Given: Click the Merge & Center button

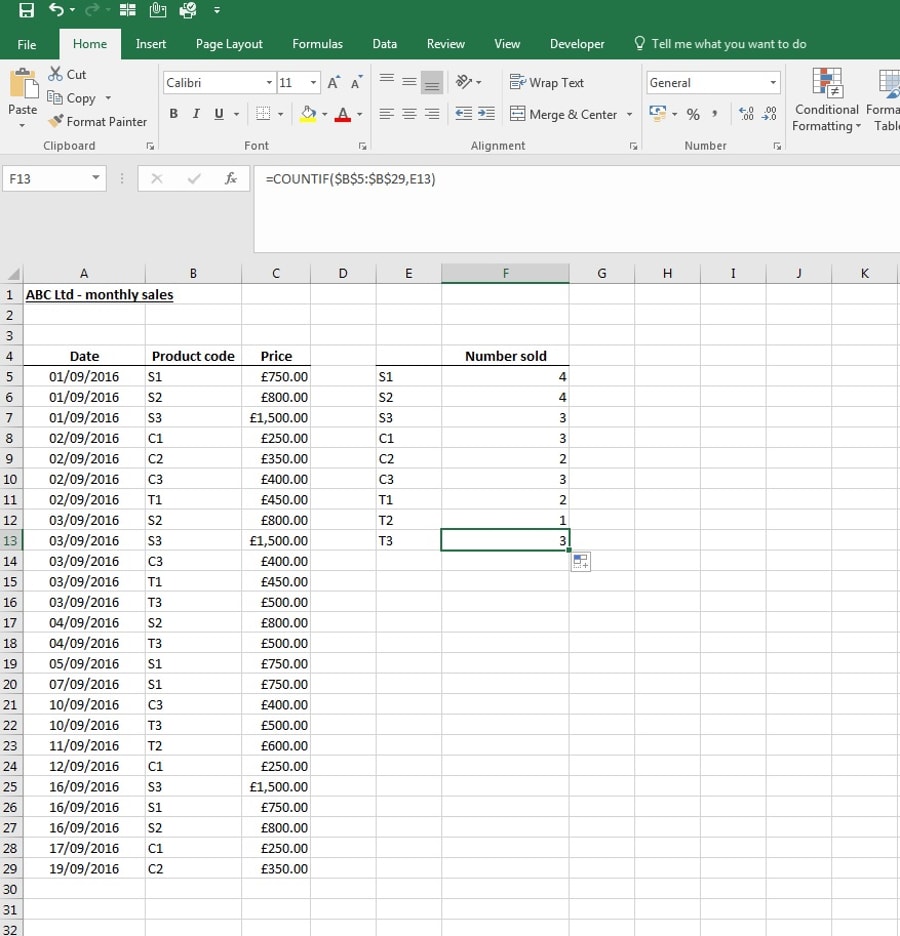Looking at the screenshot, I should coord(563,114).
